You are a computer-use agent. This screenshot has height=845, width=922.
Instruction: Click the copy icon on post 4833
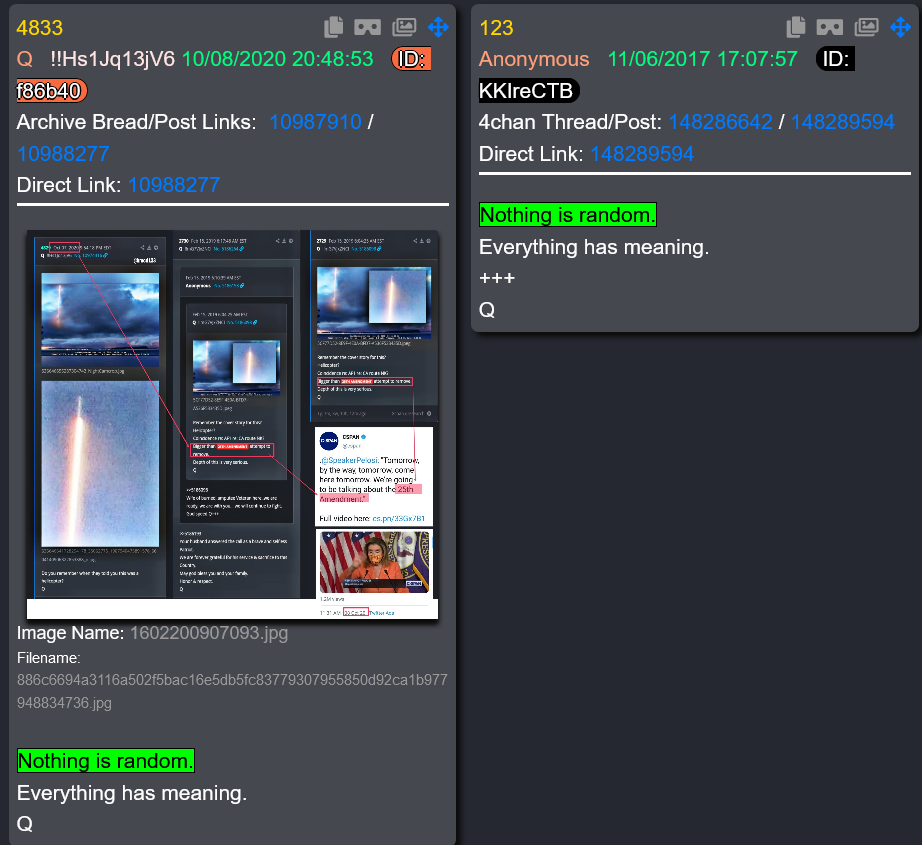coord(333,27)
